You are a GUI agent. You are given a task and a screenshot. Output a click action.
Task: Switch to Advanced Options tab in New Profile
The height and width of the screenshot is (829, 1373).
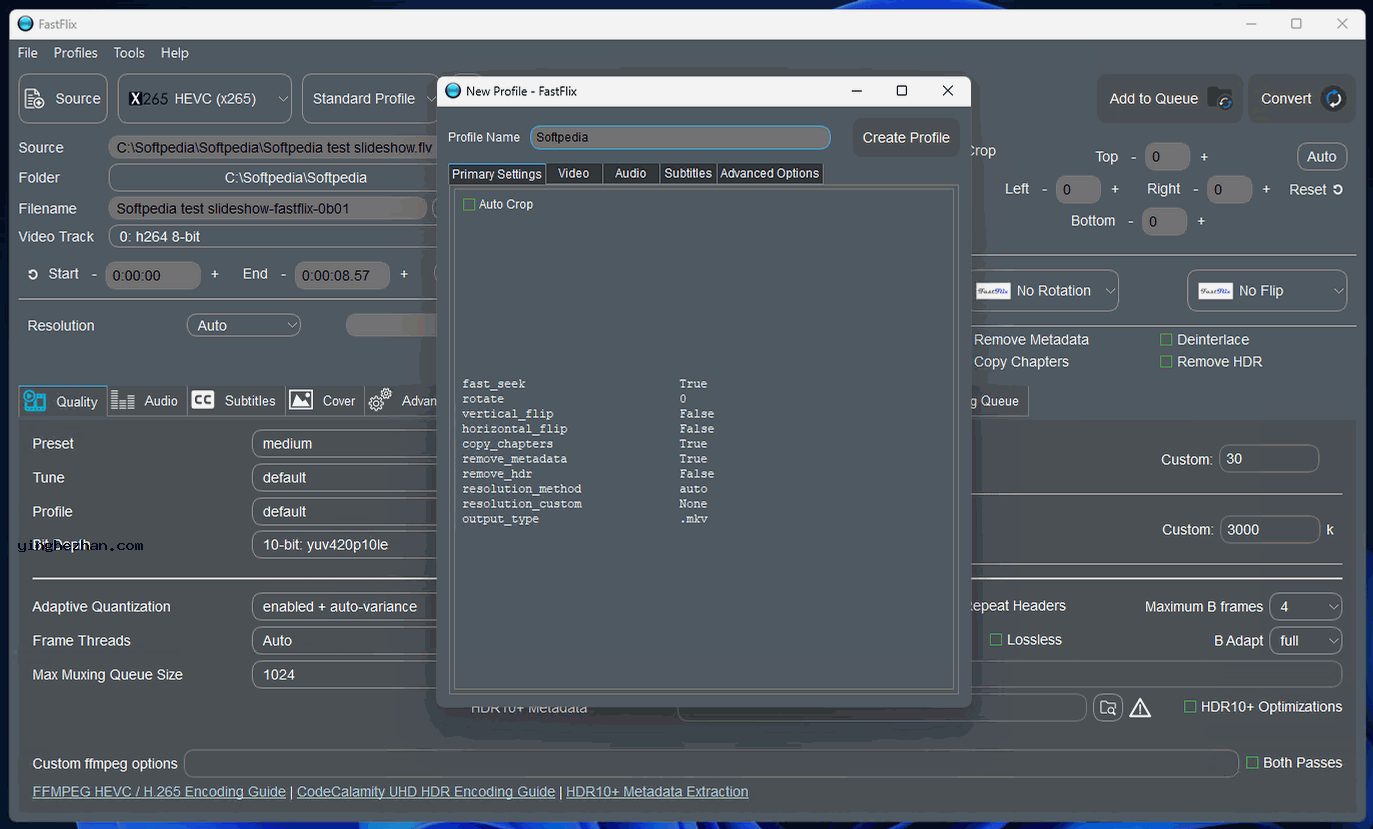770,173
